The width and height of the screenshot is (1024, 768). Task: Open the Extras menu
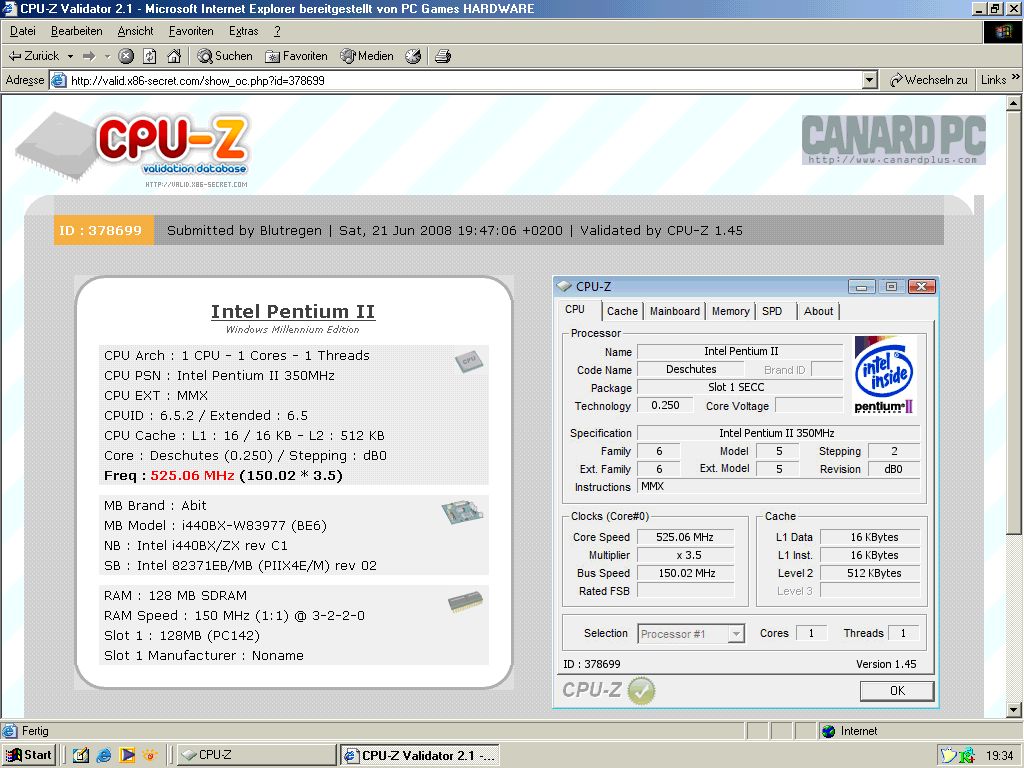(x=244, y=31)
